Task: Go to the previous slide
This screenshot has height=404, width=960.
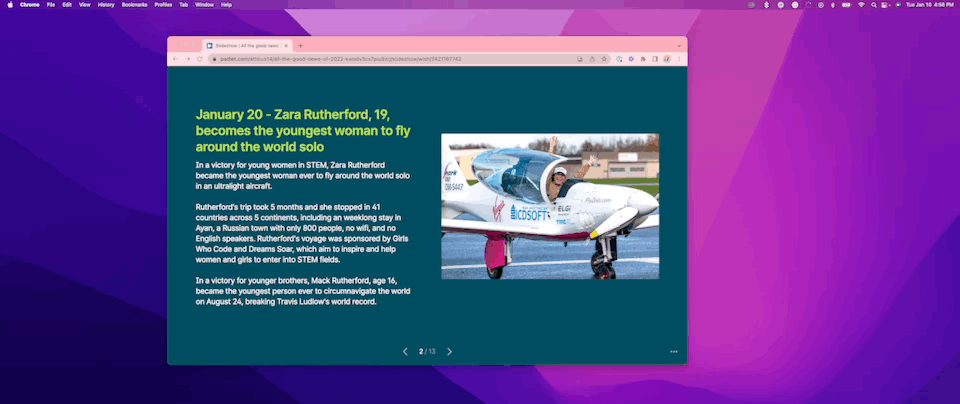Action: [x=405, y=351]
